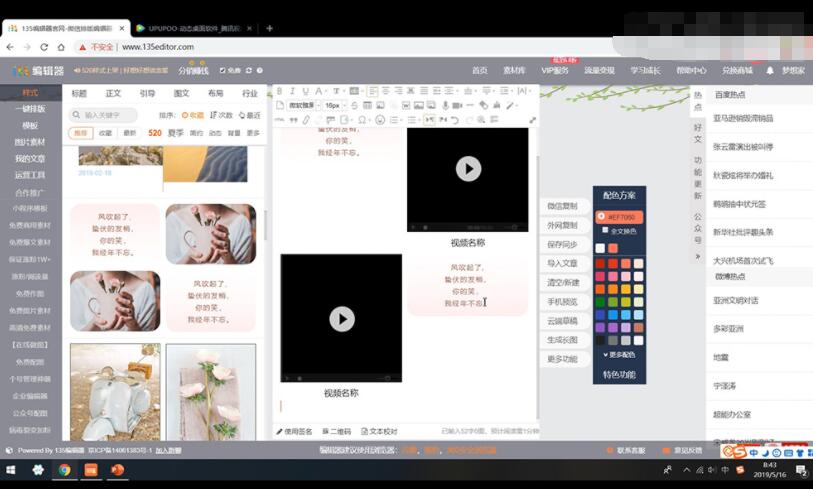Image resolution: width=813 pixels, height=489 pixels.
Task: Sort styles by 收藏
Action: tap(193, 115)
